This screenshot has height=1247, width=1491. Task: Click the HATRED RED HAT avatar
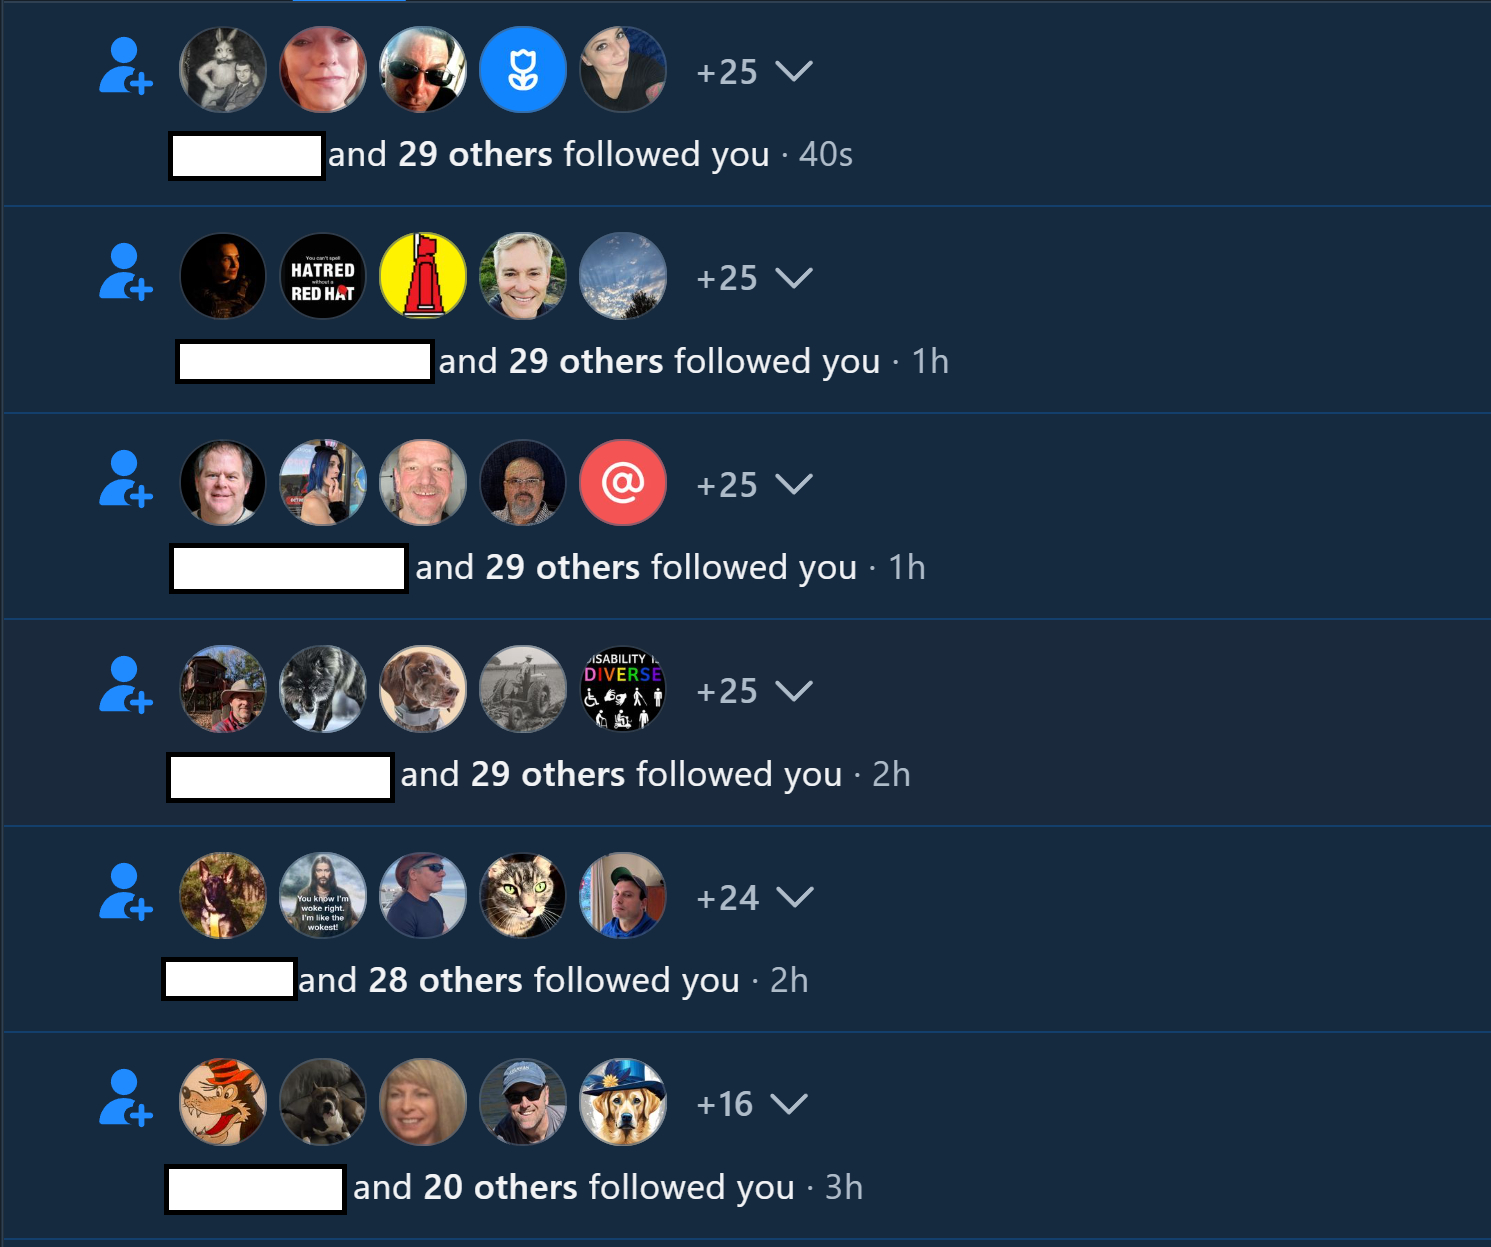pos(323,276)
